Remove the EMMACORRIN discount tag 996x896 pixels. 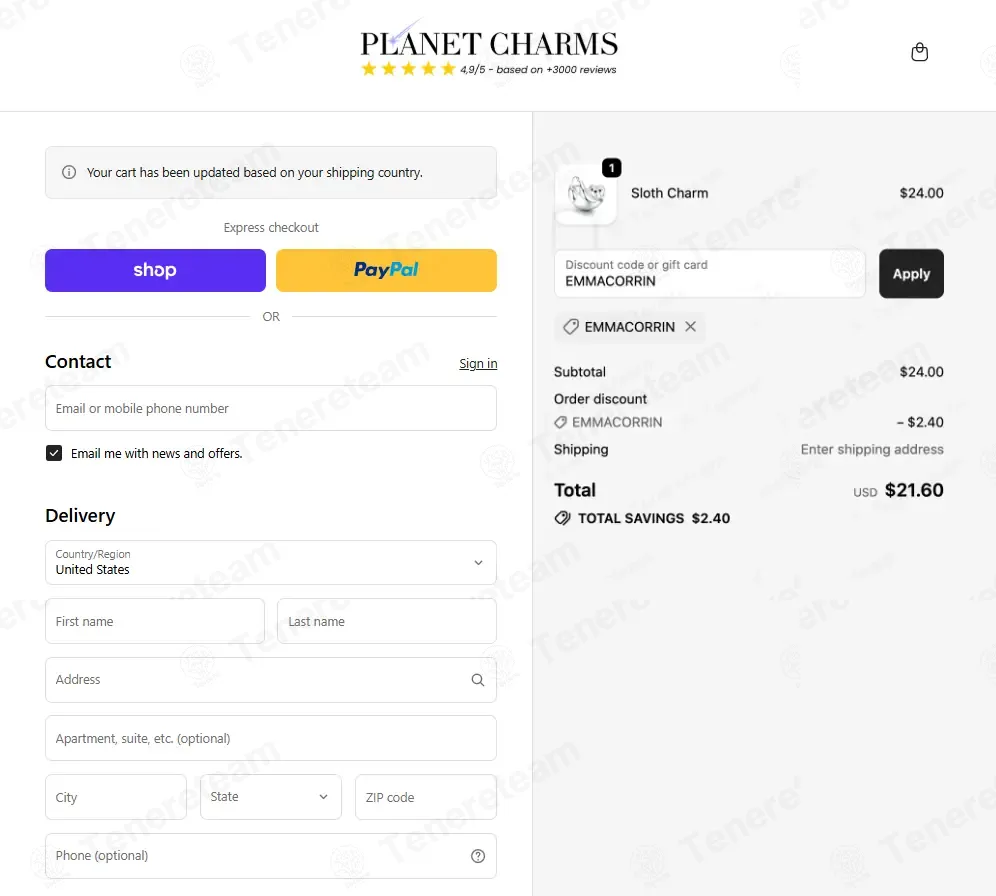[x=690, y=326]
